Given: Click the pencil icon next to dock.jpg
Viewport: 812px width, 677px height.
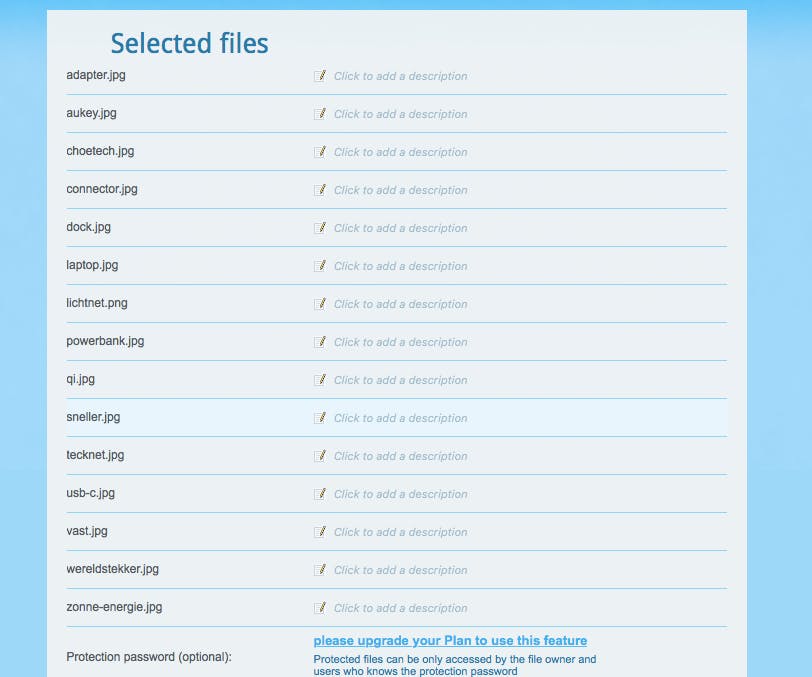Looking at the screenshot, I should 320,227.
